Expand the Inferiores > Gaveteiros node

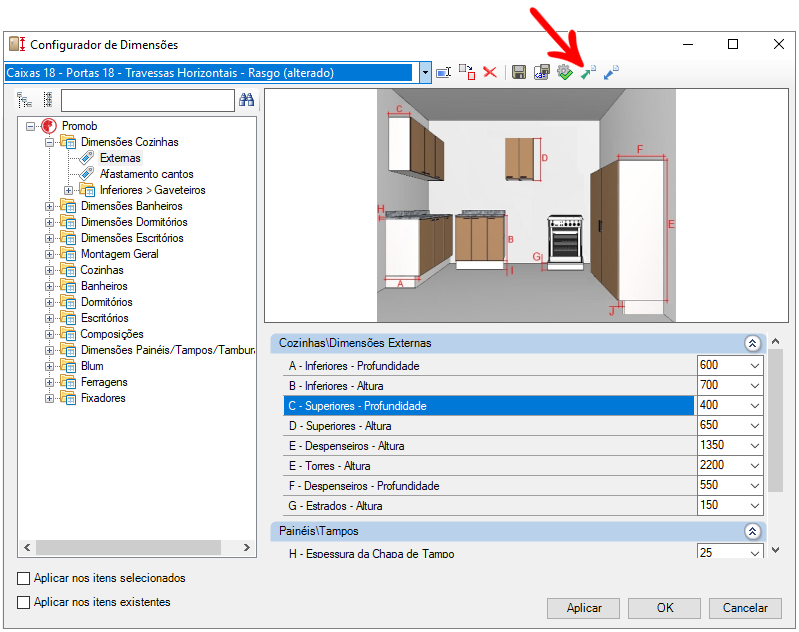(68, 190)
